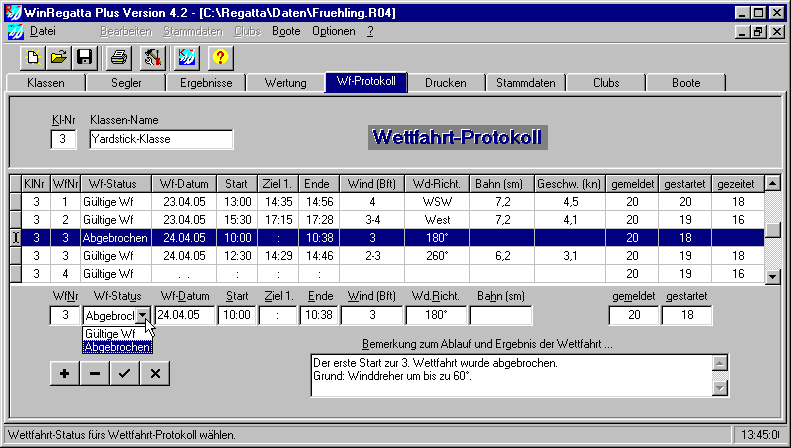Click the New file toolbar icon
The height and width of the screenshot is (448, 791).
(x=34, y=57)
